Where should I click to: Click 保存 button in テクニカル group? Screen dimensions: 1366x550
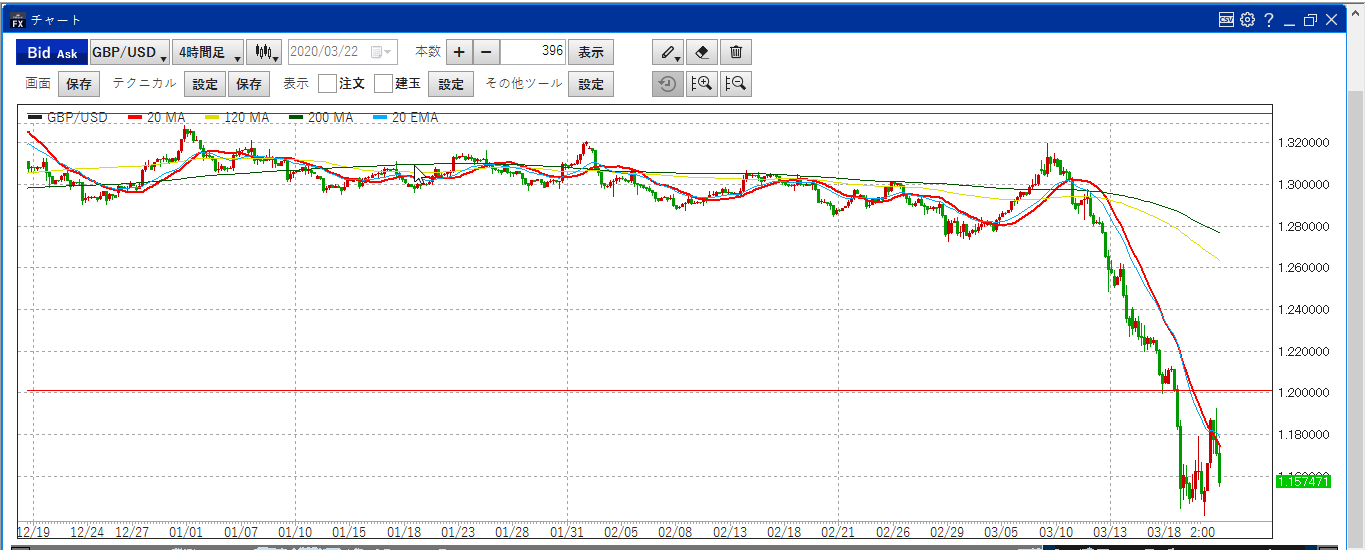(x=249, y=85)
